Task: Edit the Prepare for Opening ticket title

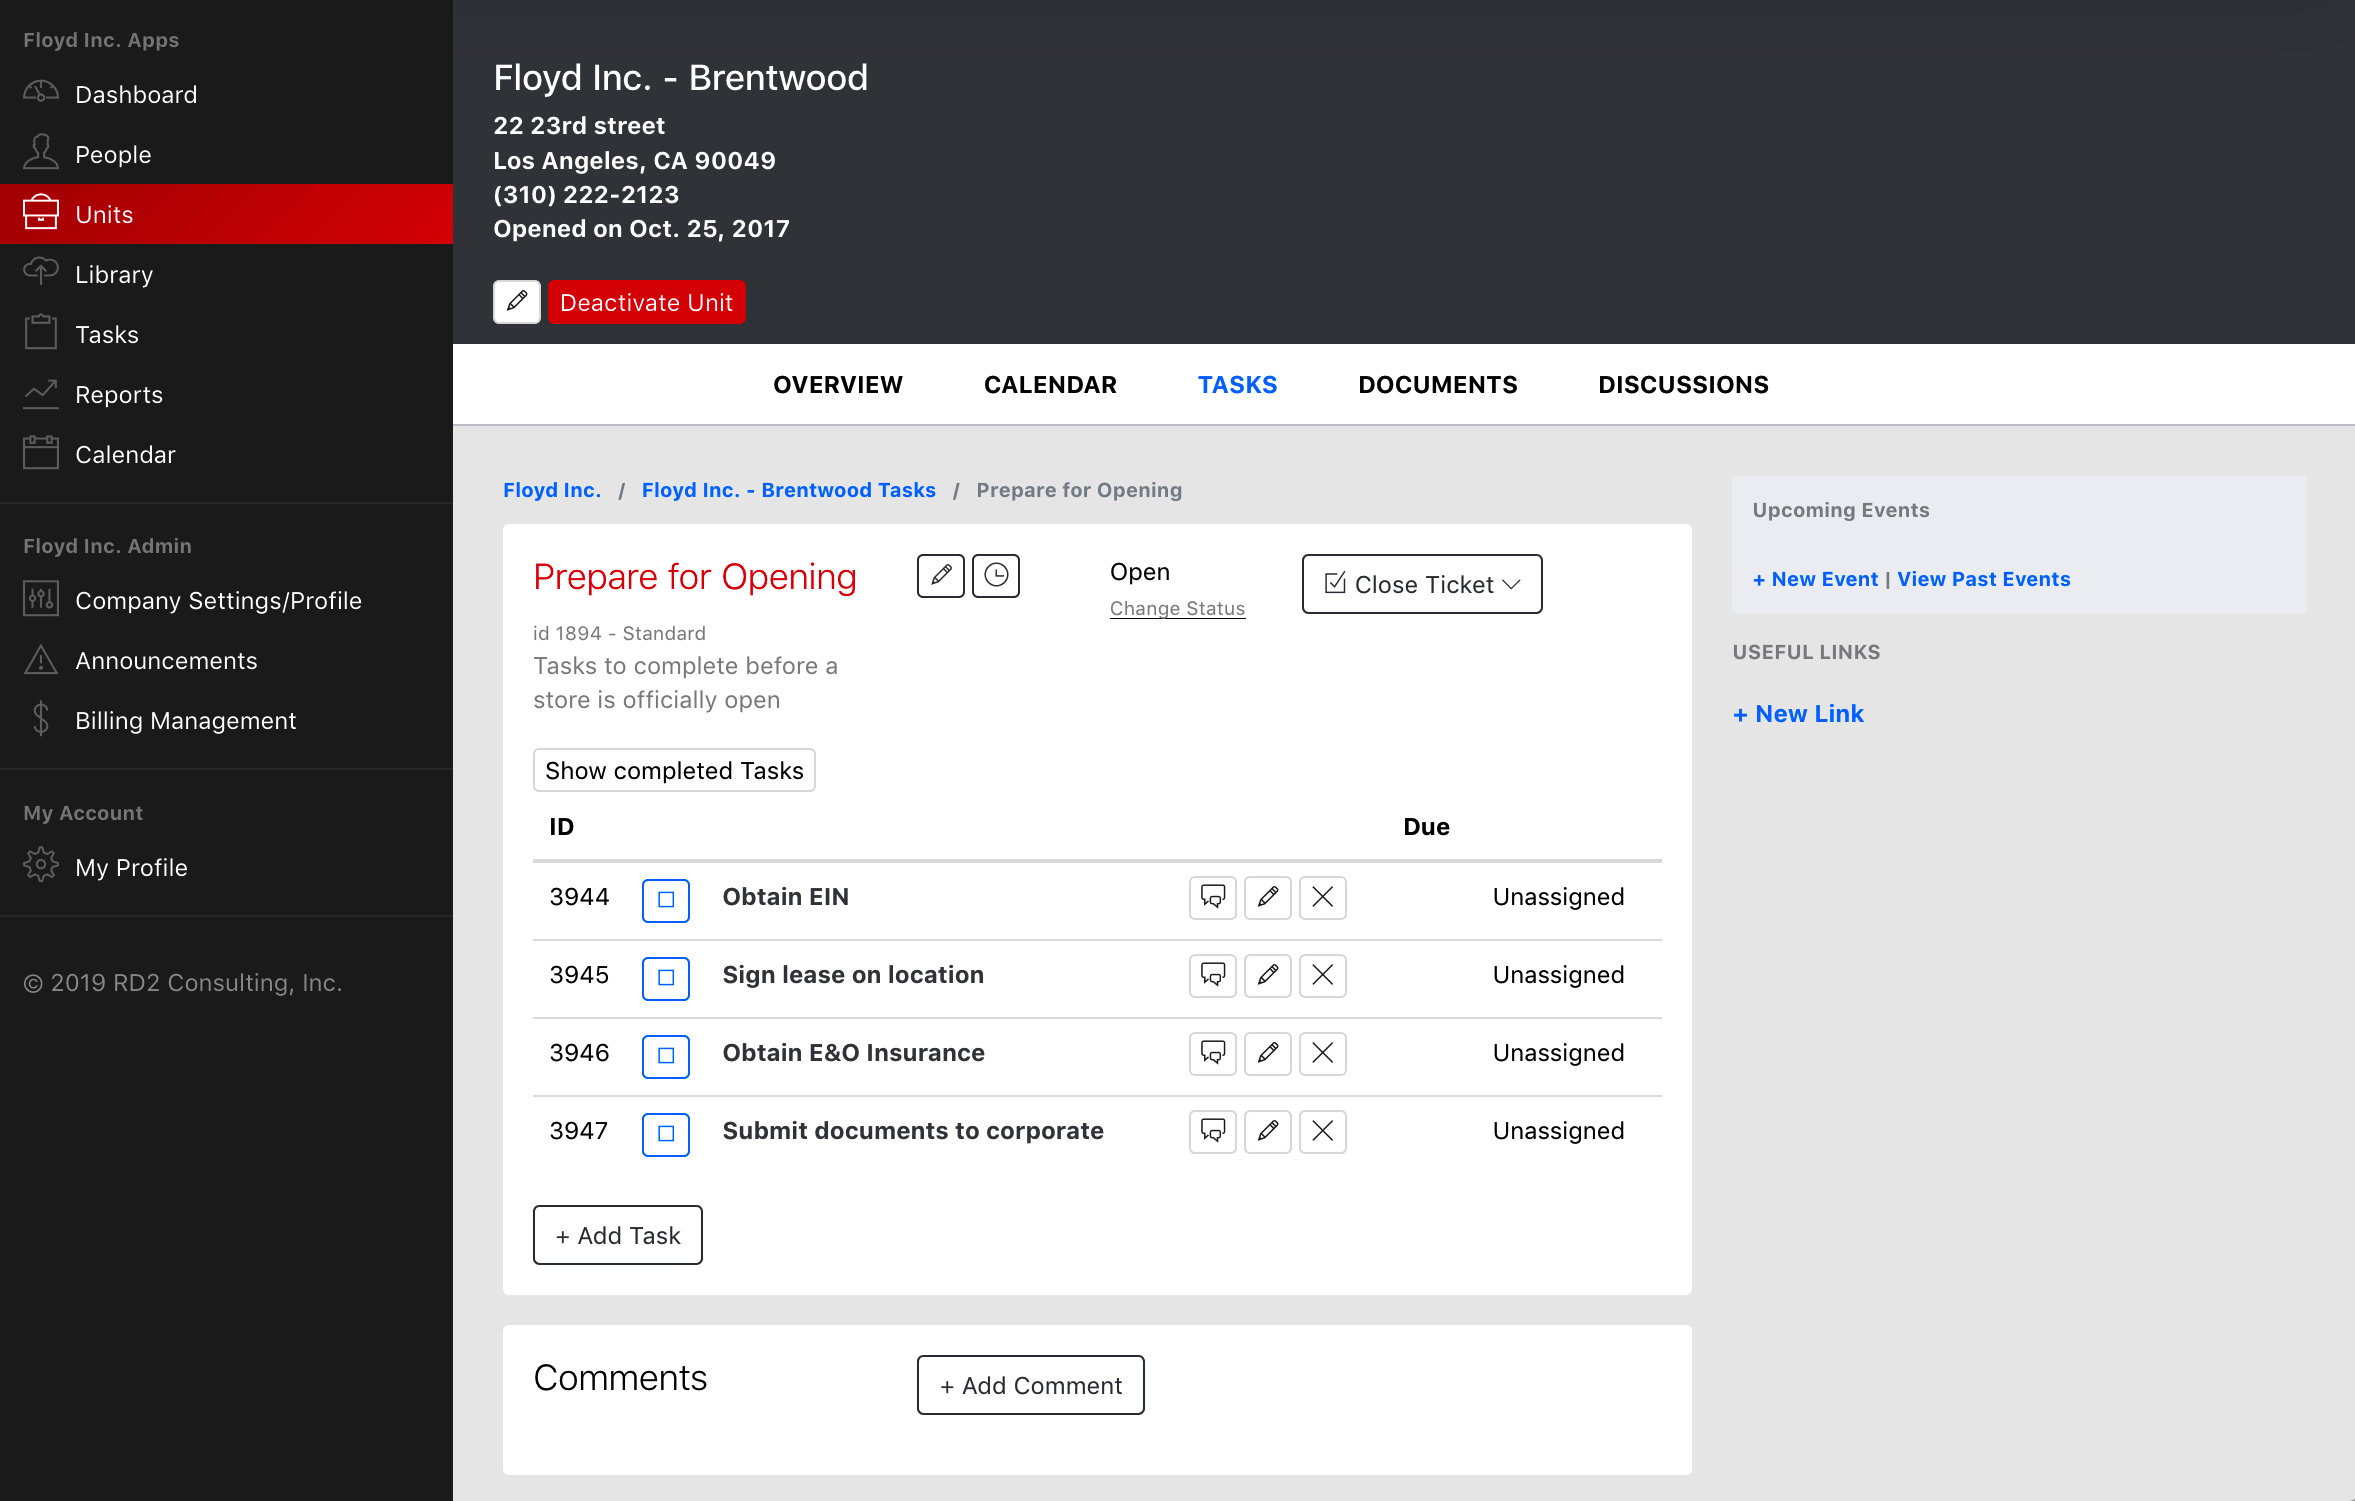Action: click(940, 576)
